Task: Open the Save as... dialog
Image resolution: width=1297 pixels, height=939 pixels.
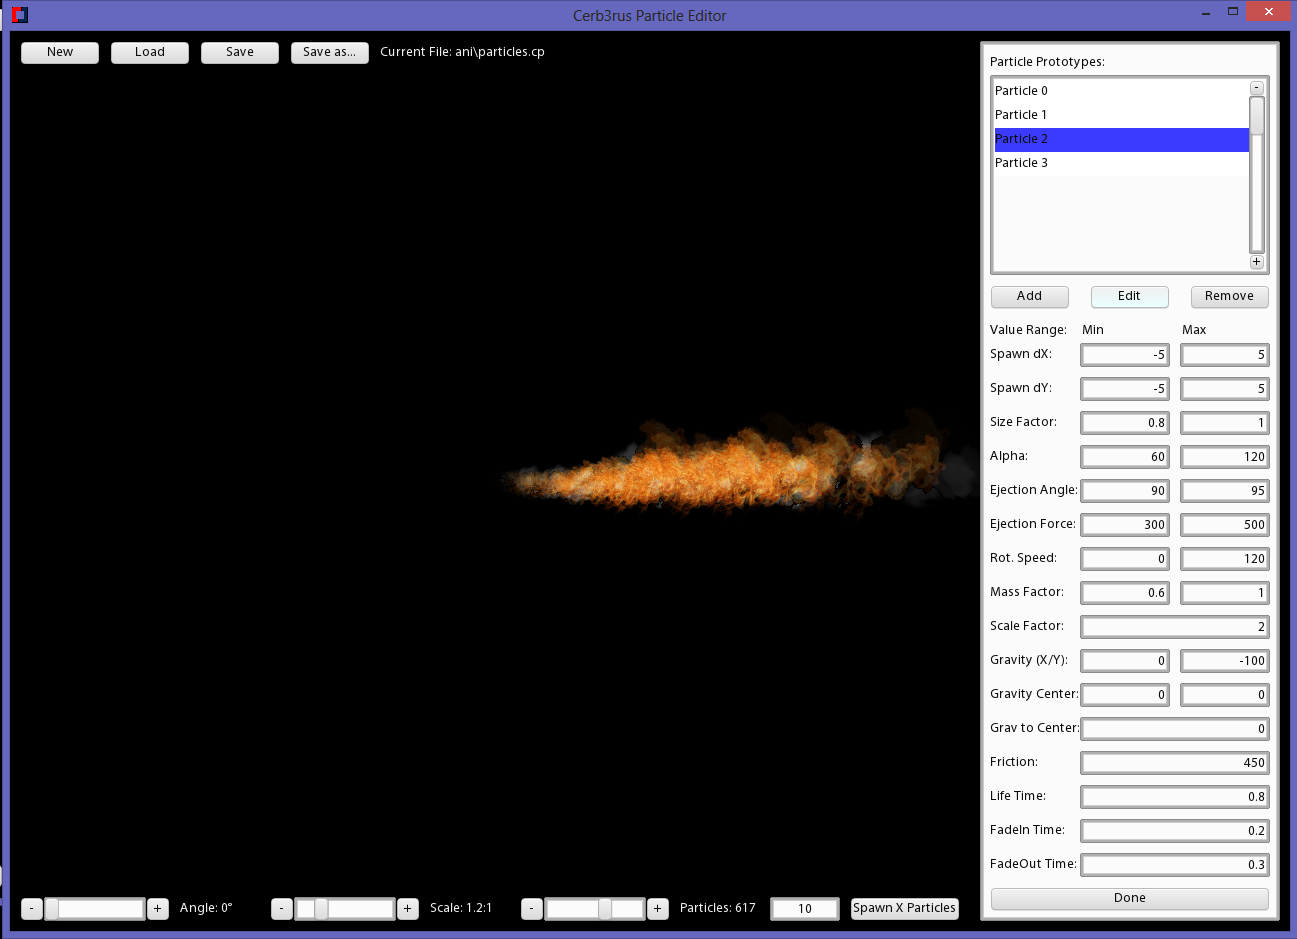Action: 329,52
